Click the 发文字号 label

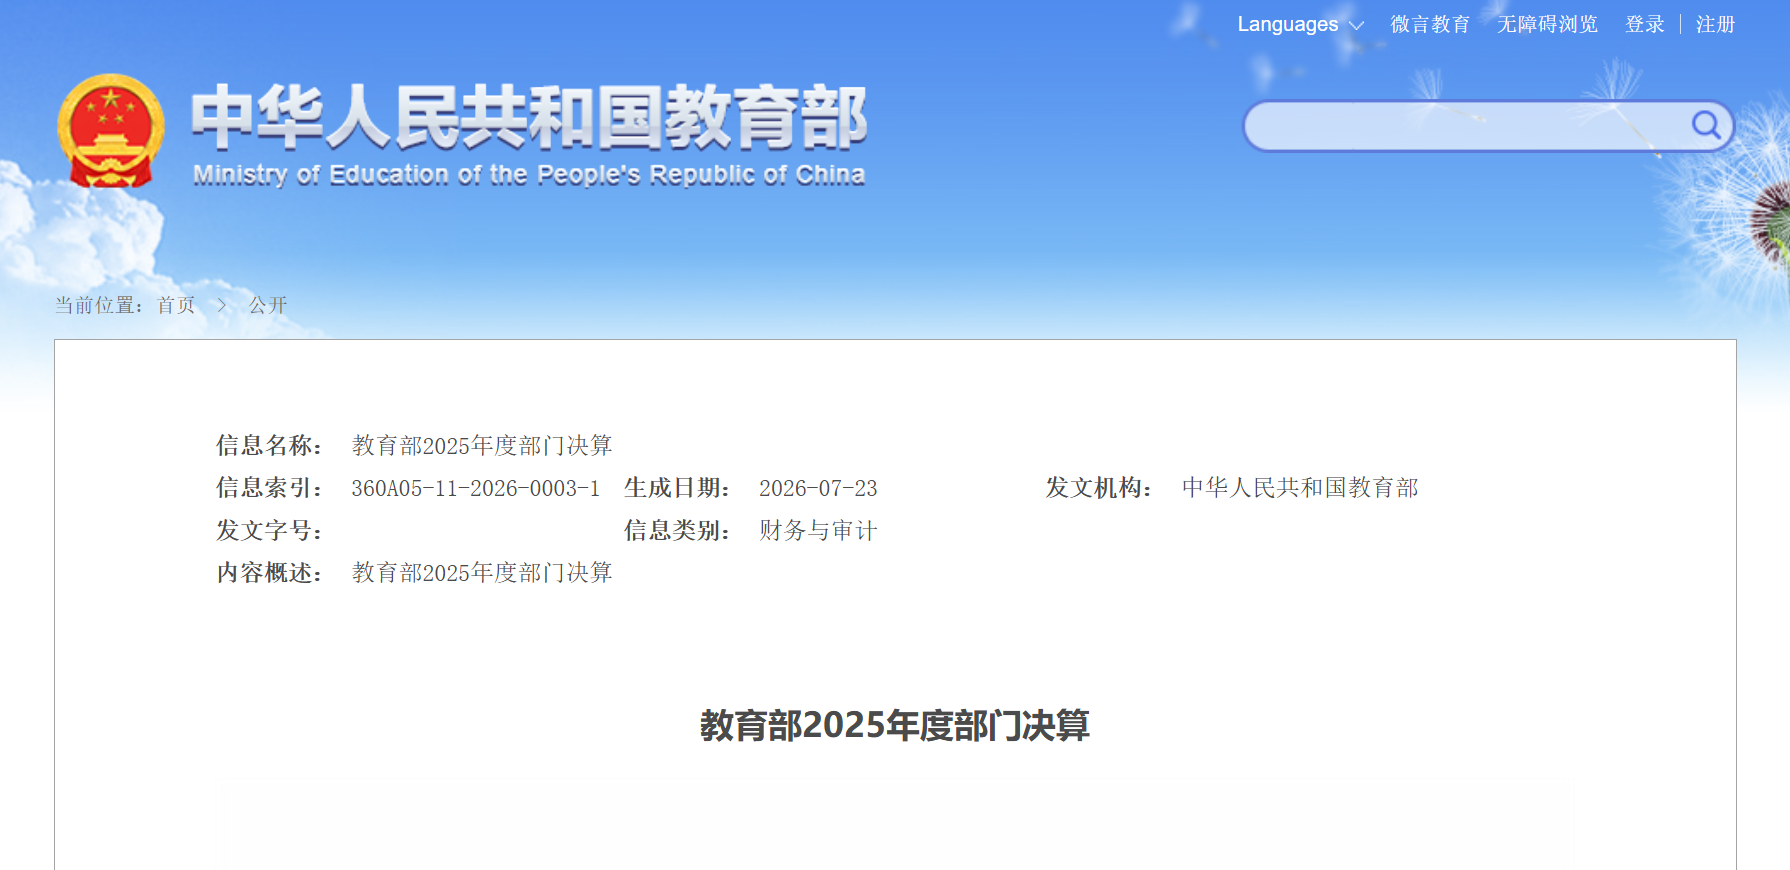pos(269,530)
